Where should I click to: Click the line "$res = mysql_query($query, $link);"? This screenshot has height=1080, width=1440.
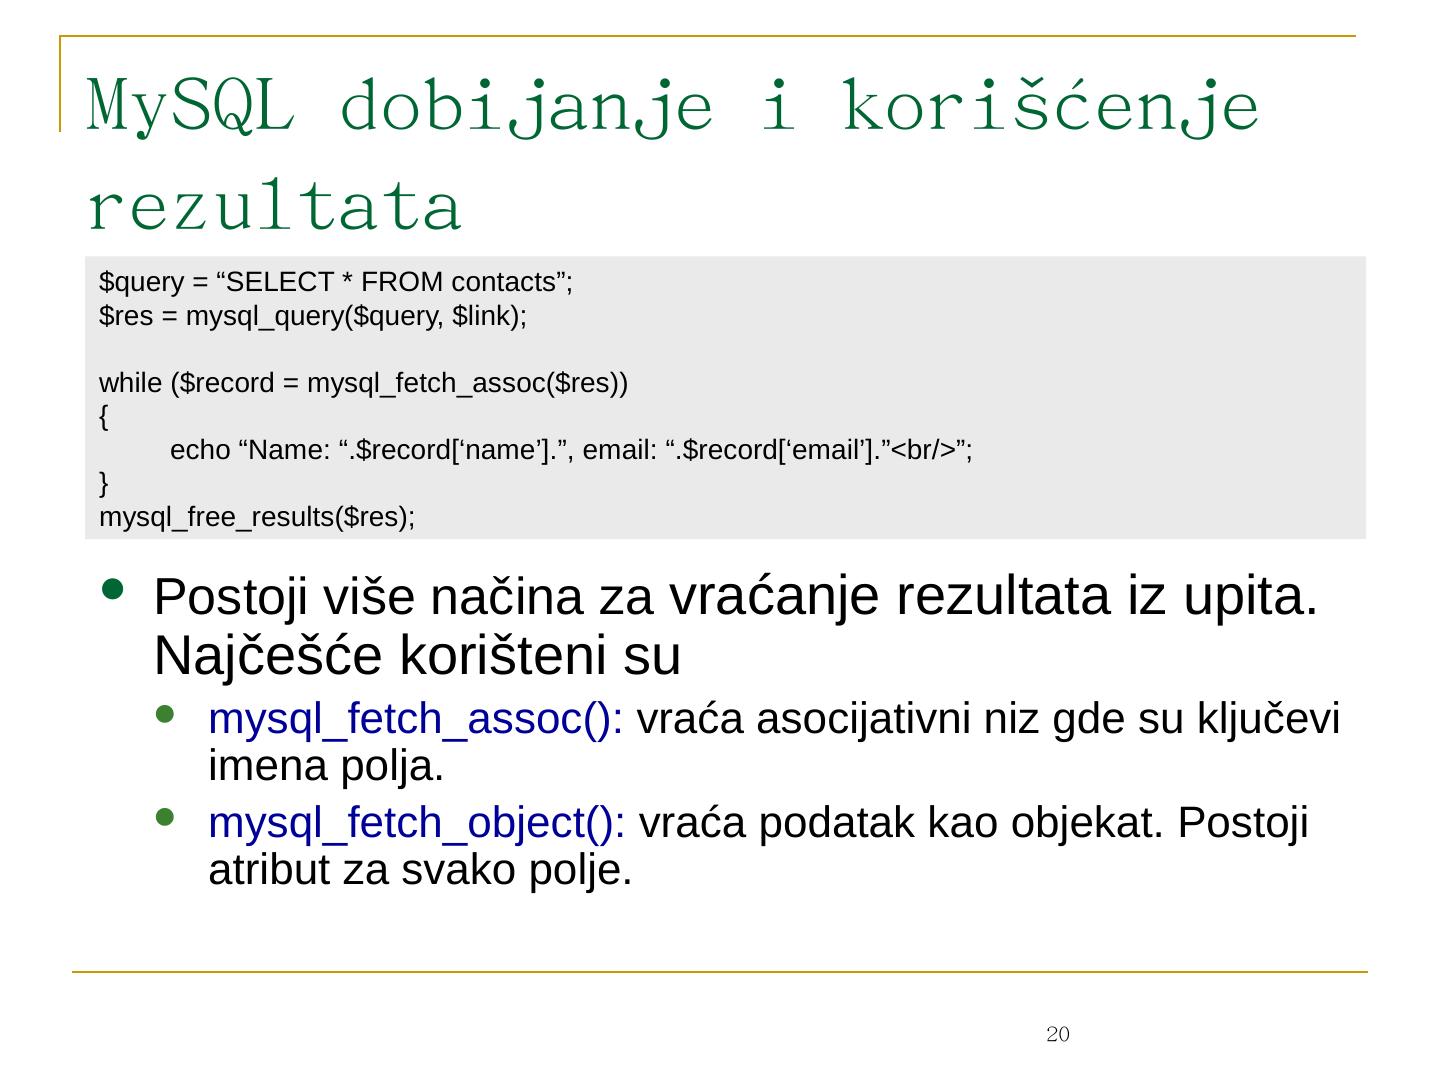pyautogui.click(x=313, y=317)
